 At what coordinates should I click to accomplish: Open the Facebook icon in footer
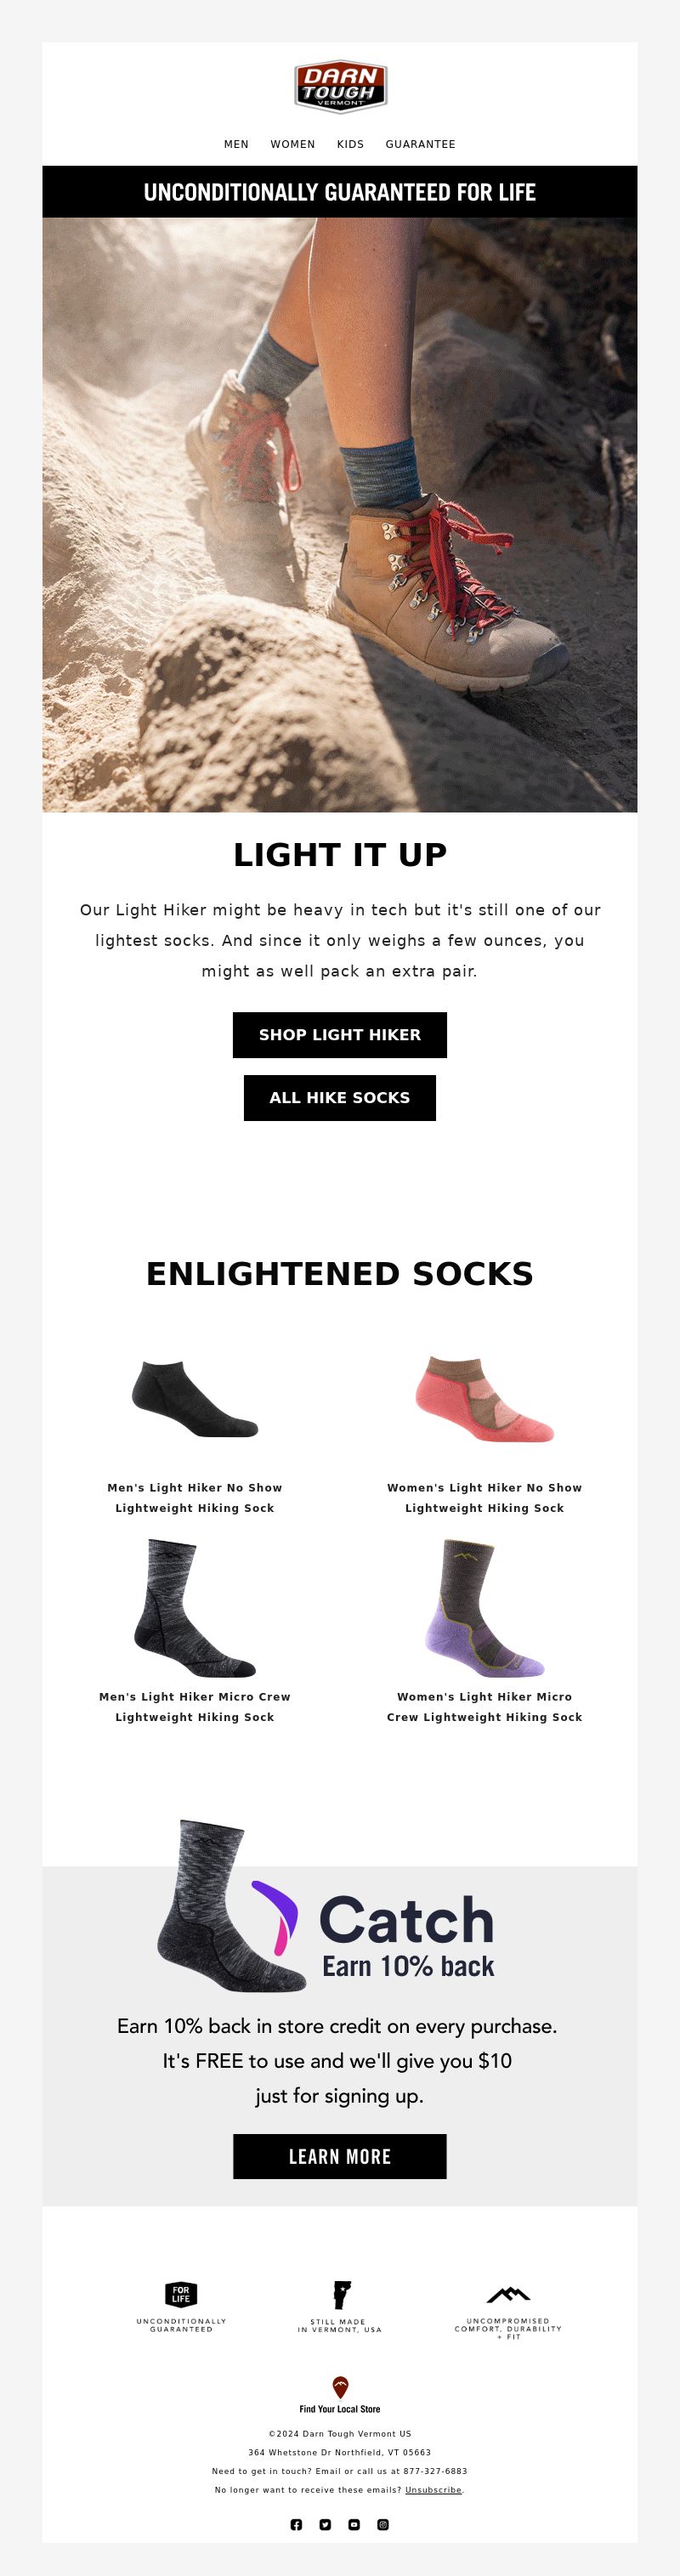click(296, 2524)
